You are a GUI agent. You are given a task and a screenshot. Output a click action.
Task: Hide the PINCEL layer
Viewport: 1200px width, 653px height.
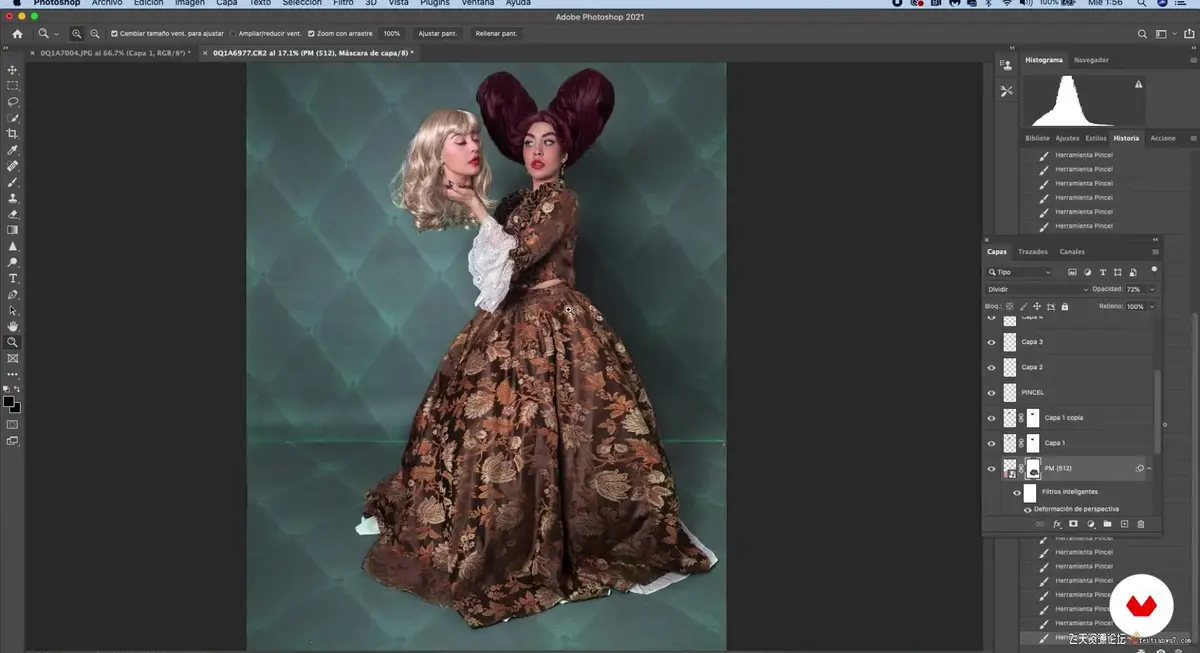(x=991, y=393)
